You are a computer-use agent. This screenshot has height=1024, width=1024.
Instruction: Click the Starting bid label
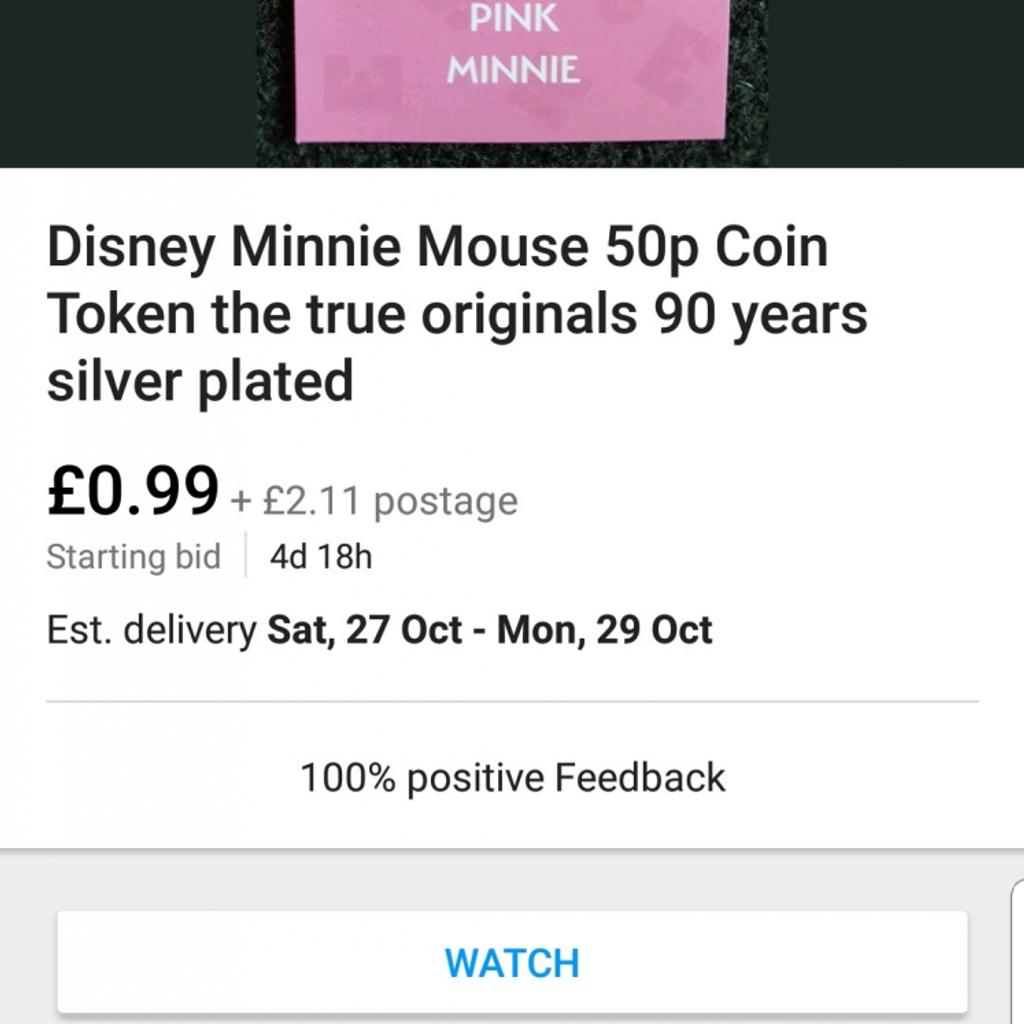133,557
